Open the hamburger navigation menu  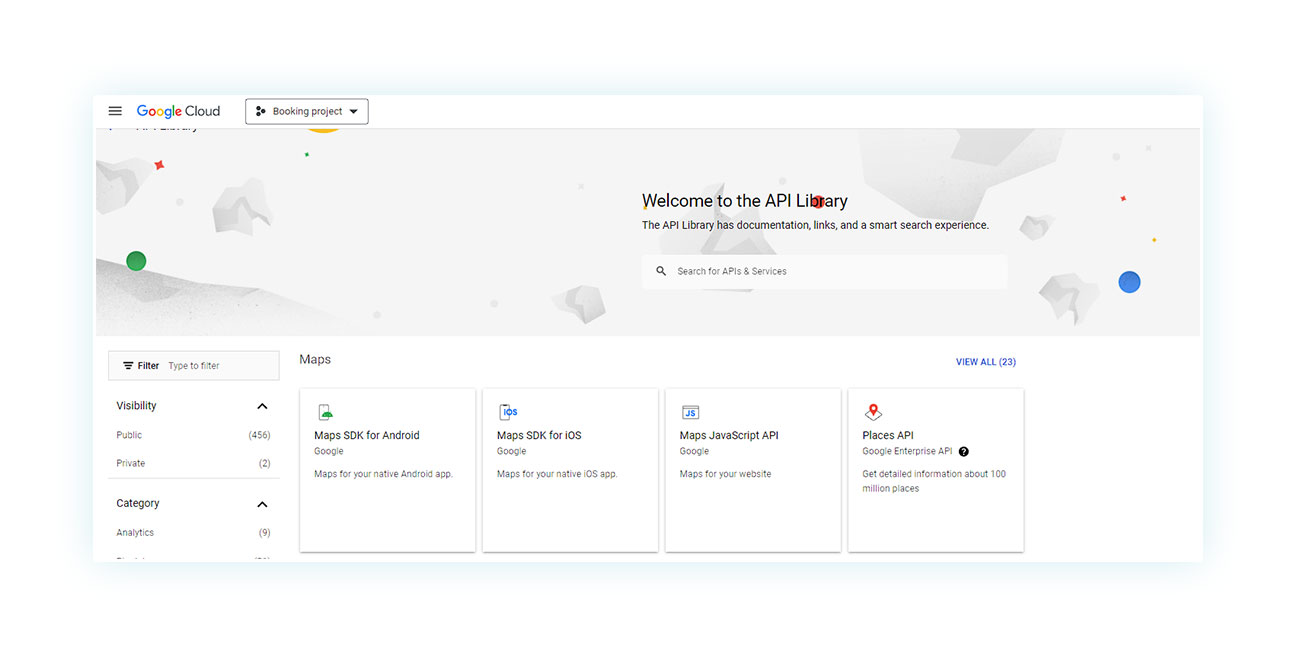115,111
